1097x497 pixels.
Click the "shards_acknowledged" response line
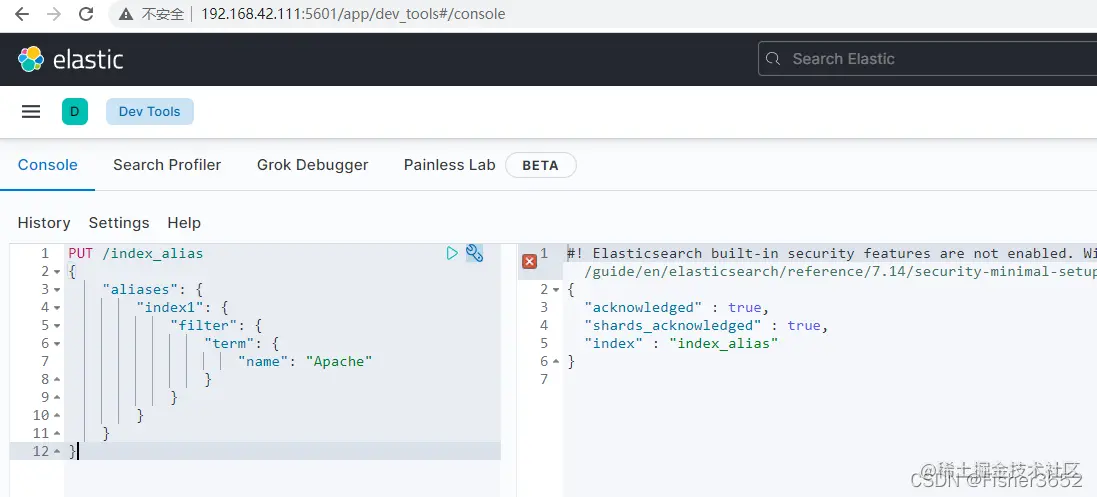point(707,326)
